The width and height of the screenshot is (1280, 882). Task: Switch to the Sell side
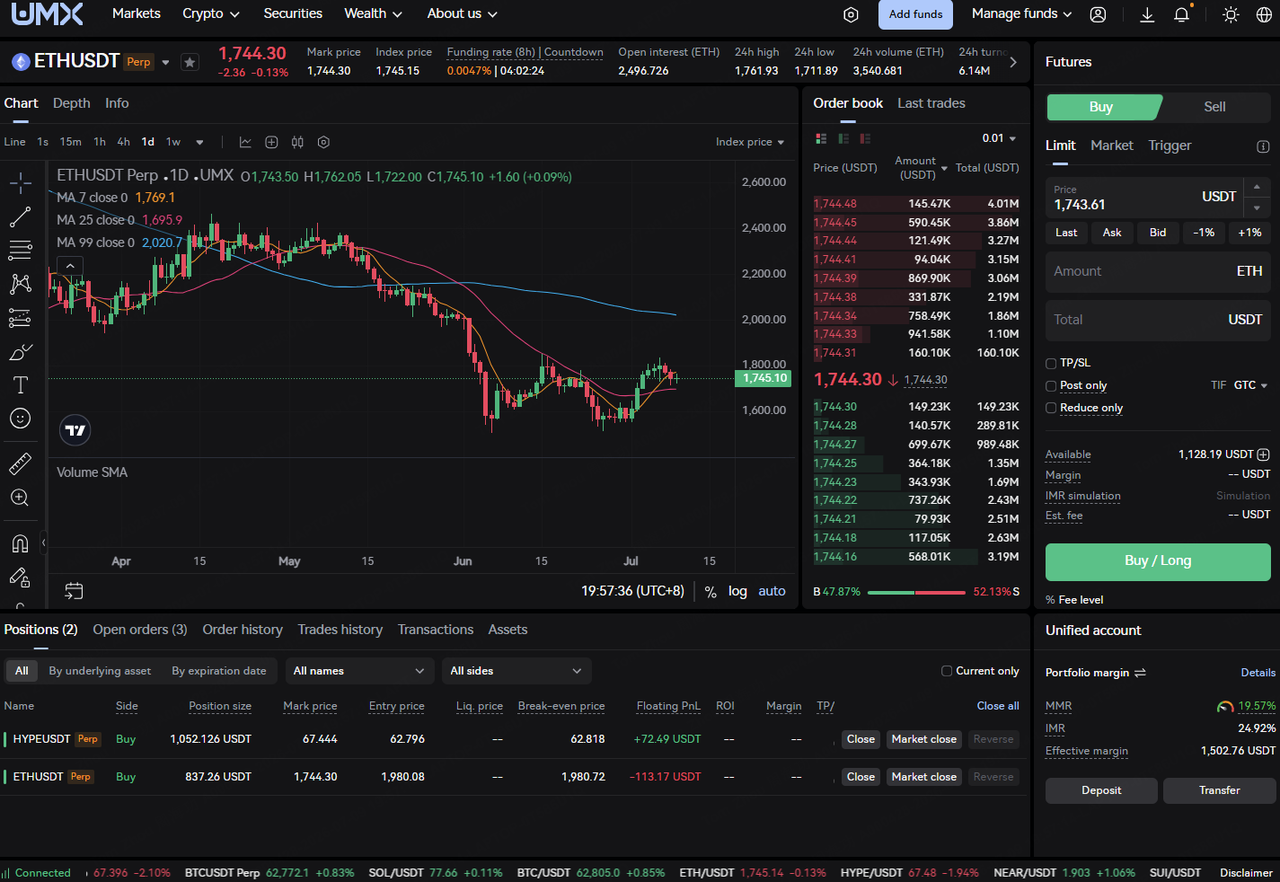(x=1214, y=107)
